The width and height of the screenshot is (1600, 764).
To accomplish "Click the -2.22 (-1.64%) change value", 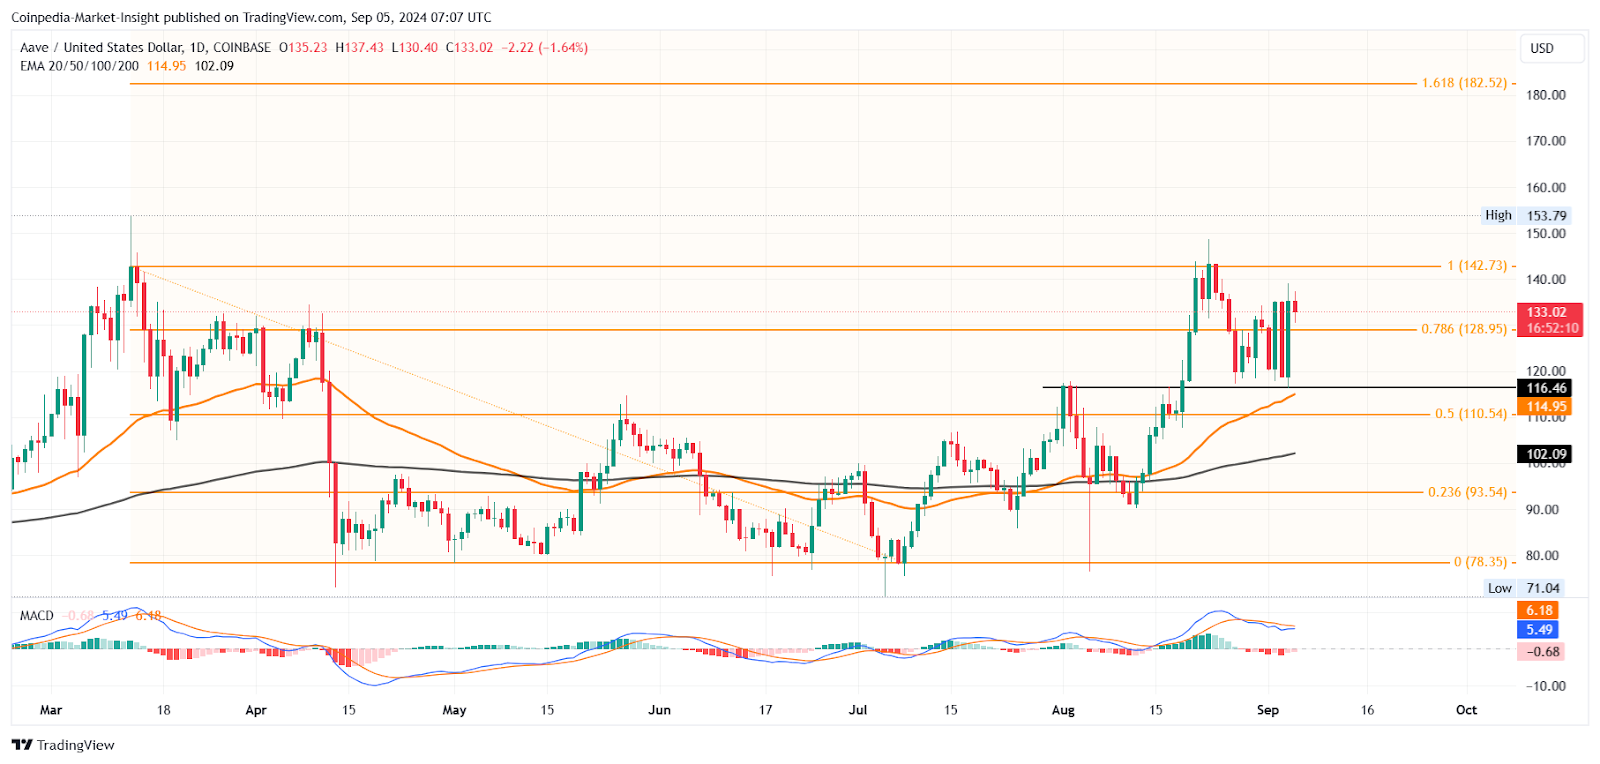I will 545,47.
